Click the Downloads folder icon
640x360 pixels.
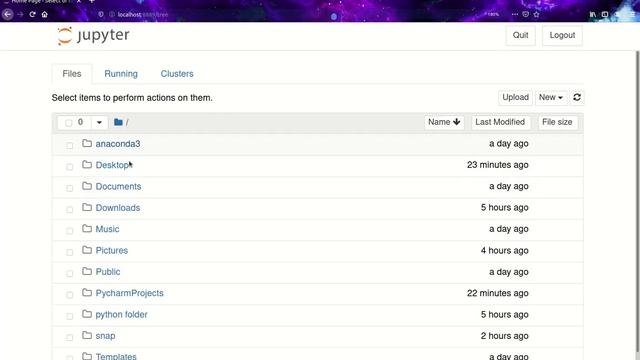tap(87, 207)
